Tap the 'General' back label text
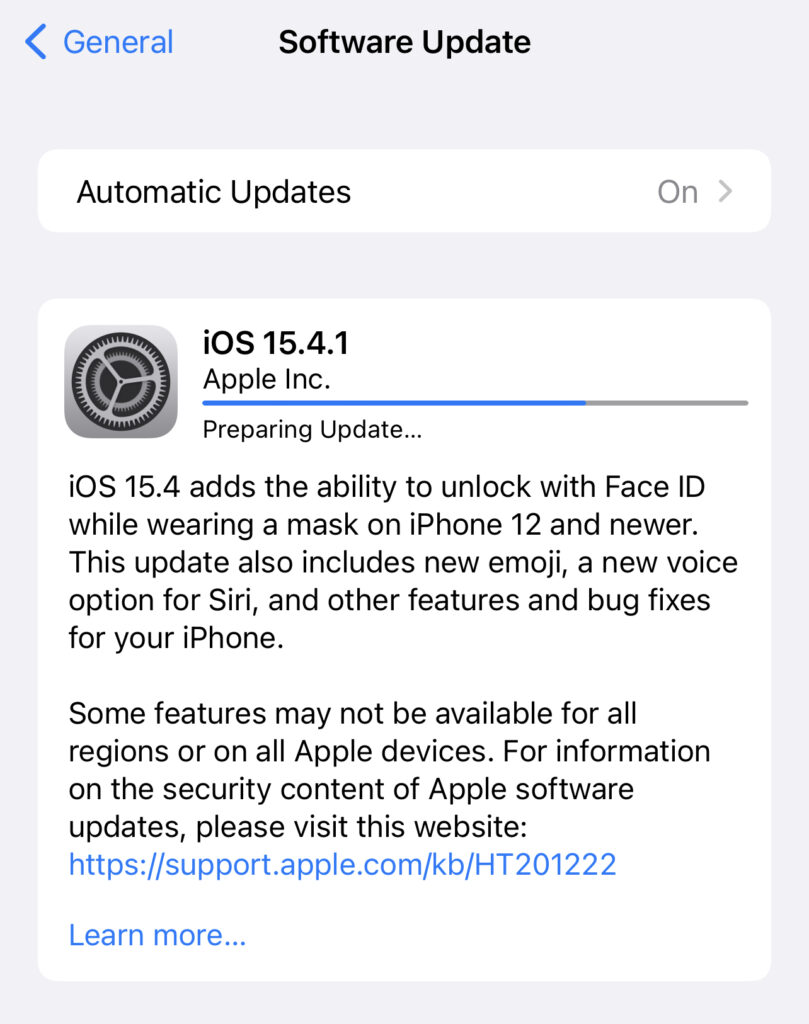 click(118, 42)
